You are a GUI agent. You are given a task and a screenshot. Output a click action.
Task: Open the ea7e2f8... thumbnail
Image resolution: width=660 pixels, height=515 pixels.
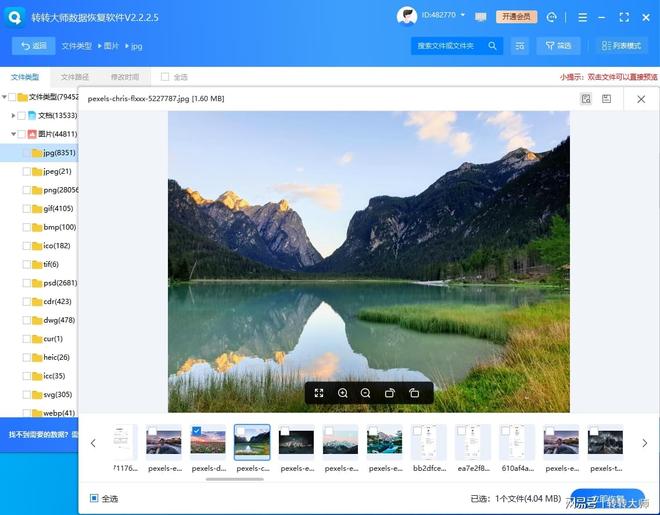pyautogui.click(x=473, y=443)
